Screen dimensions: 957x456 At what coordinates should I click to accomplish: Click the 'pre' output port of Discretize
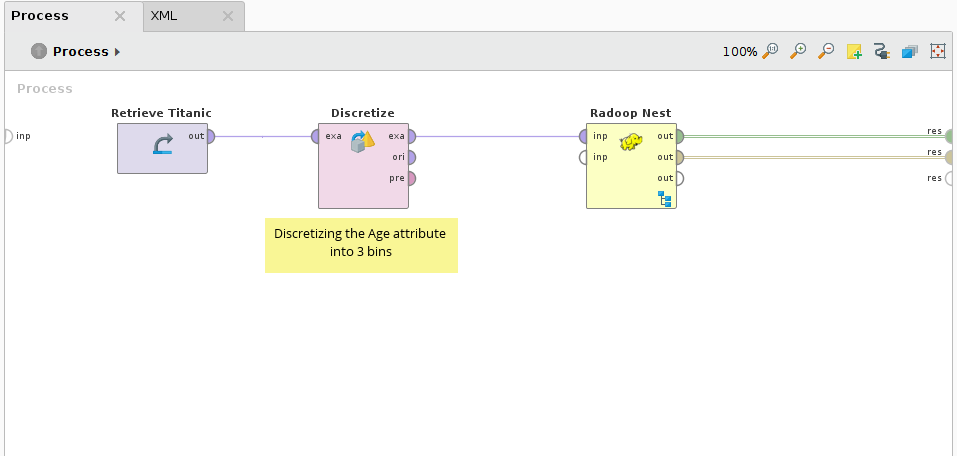411,178
